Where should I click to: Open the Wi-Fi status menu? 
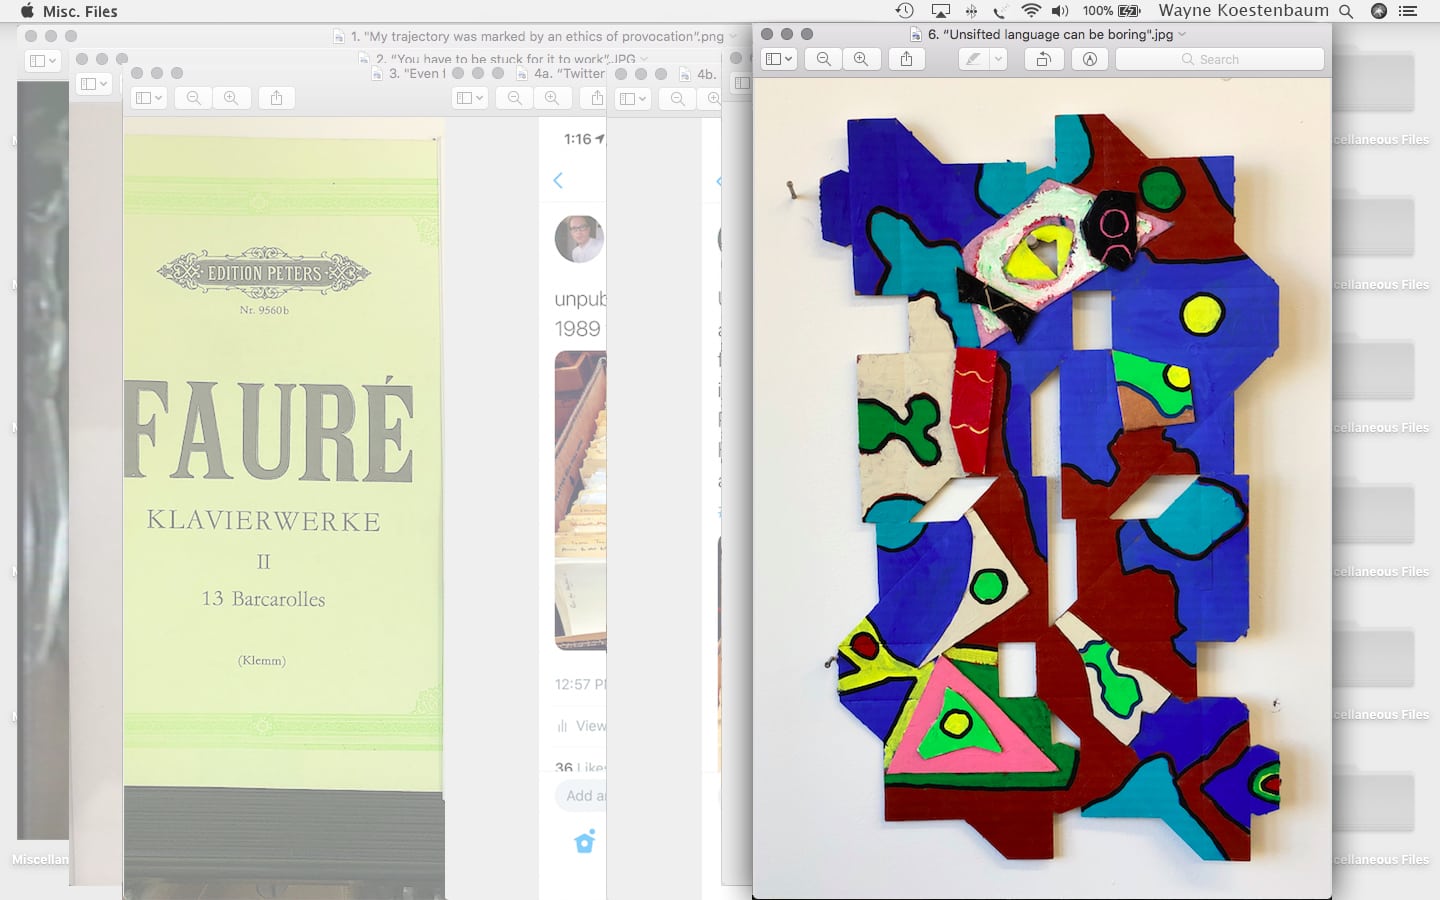tap(1030, 11)
